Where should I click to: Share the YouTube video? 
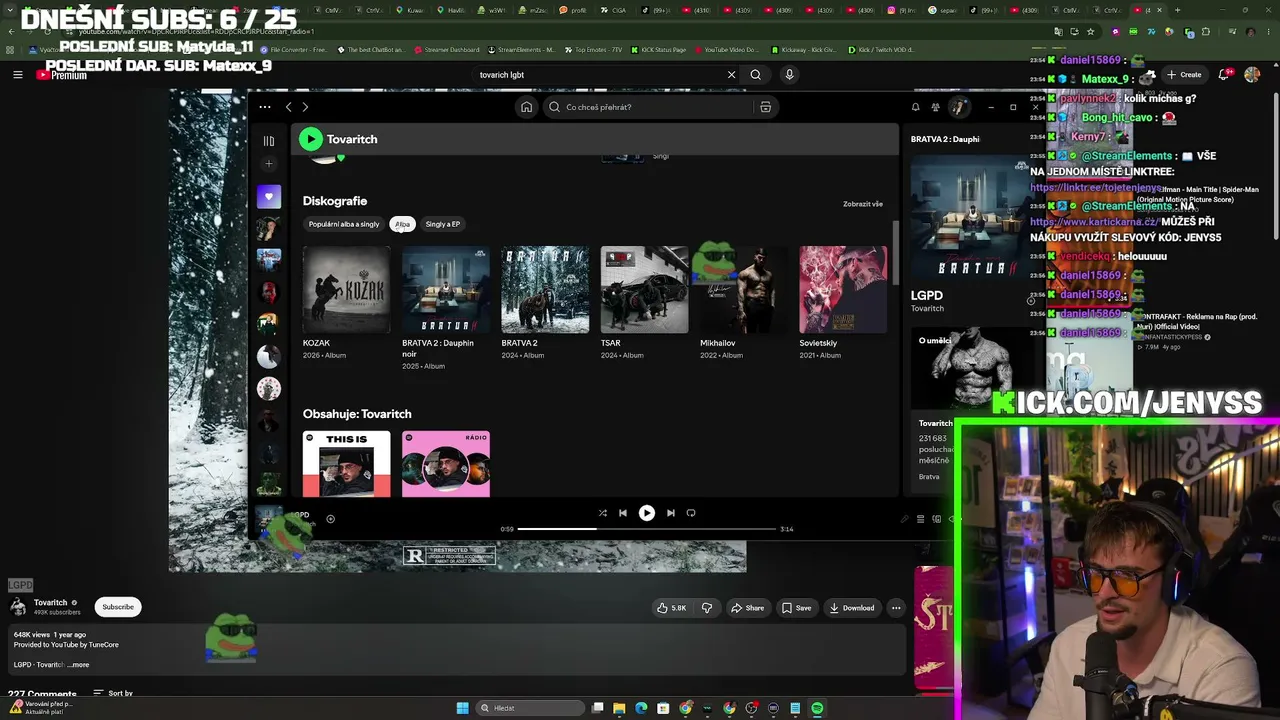[x=747, y=608]
